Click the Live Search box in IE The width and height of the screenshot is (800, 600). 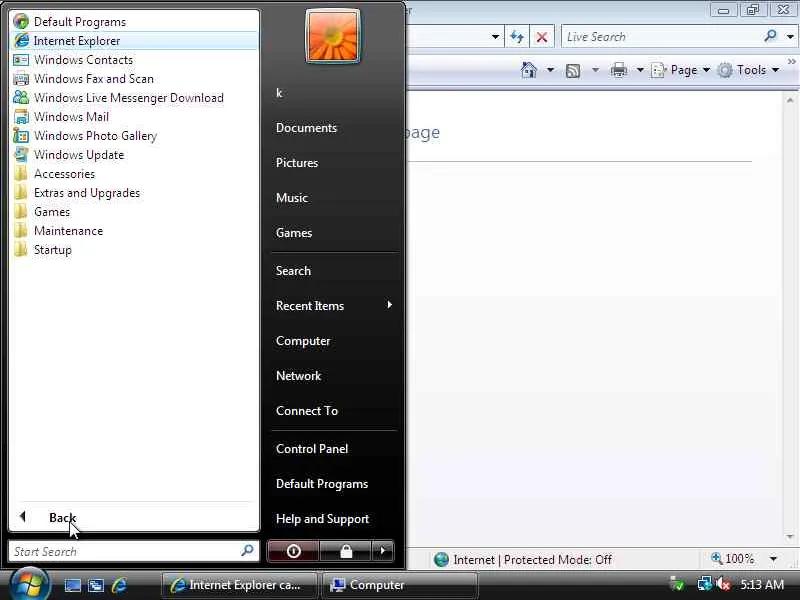(x=662, y=37)
